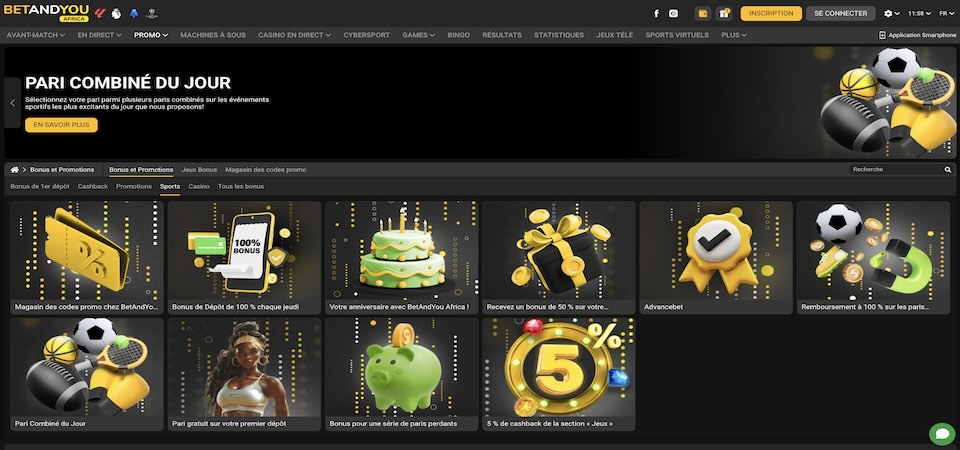Click the SE CONNECTER button
The height and width of the screenshot is (450, 960).
point(841,13)
